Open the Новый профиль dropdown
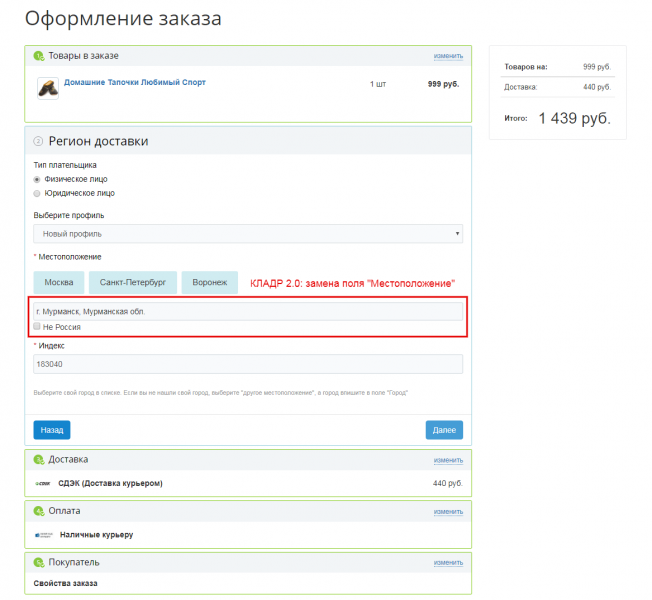Screen dimensions: 652x600 pos(247,234)
